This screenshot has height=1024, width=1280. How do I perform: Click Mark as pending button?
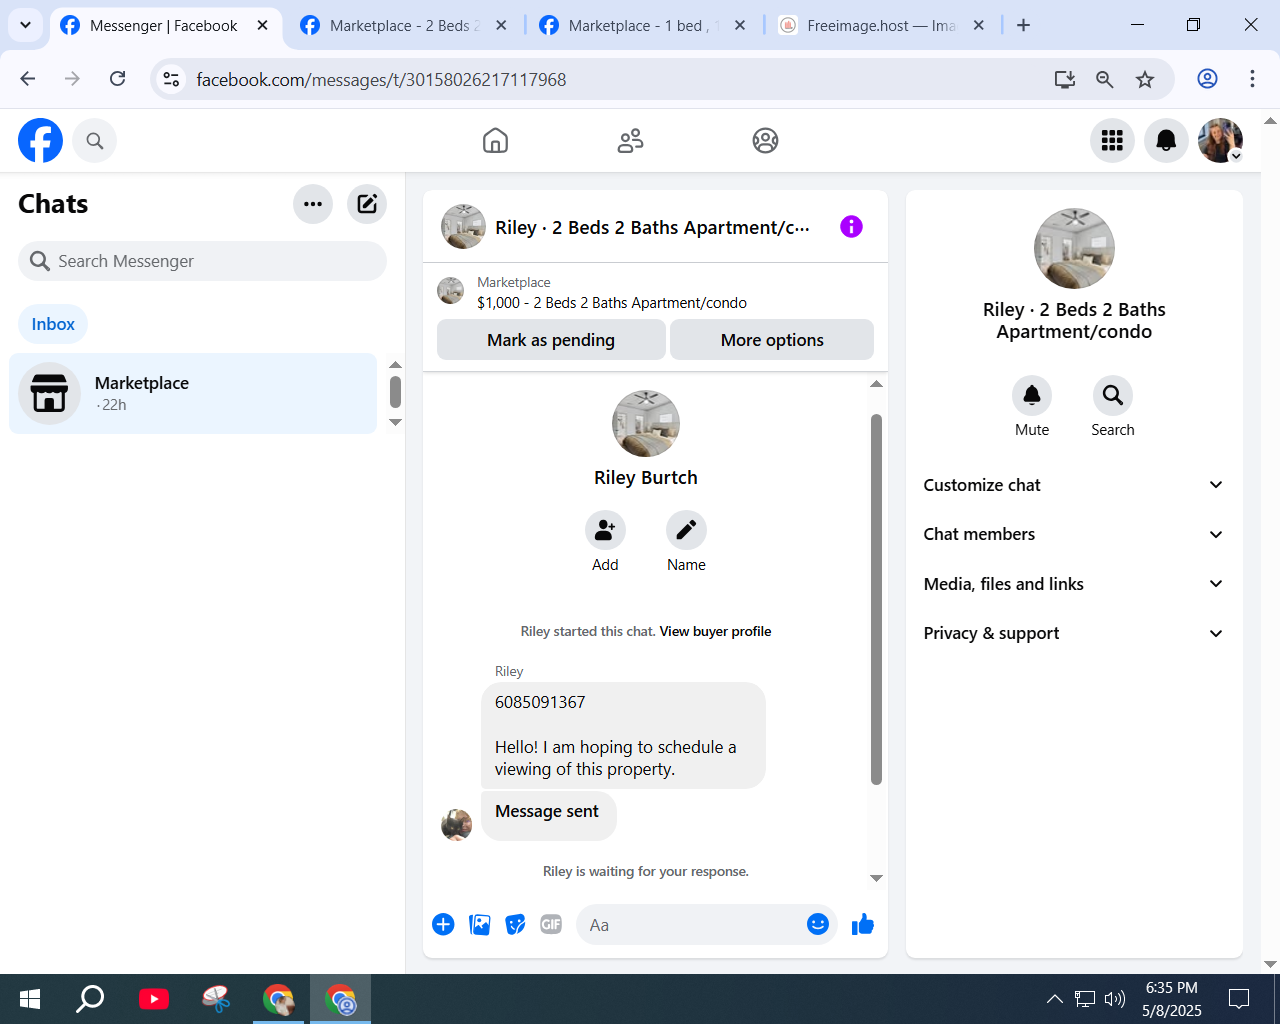[x=551, y=340]
